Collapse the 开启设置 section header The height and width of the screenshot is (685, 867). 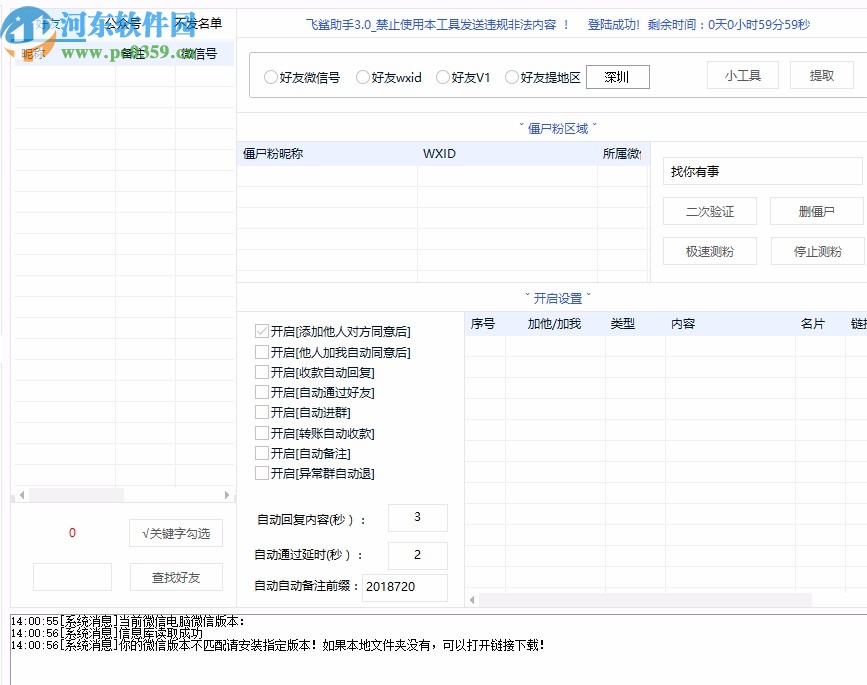557,299
